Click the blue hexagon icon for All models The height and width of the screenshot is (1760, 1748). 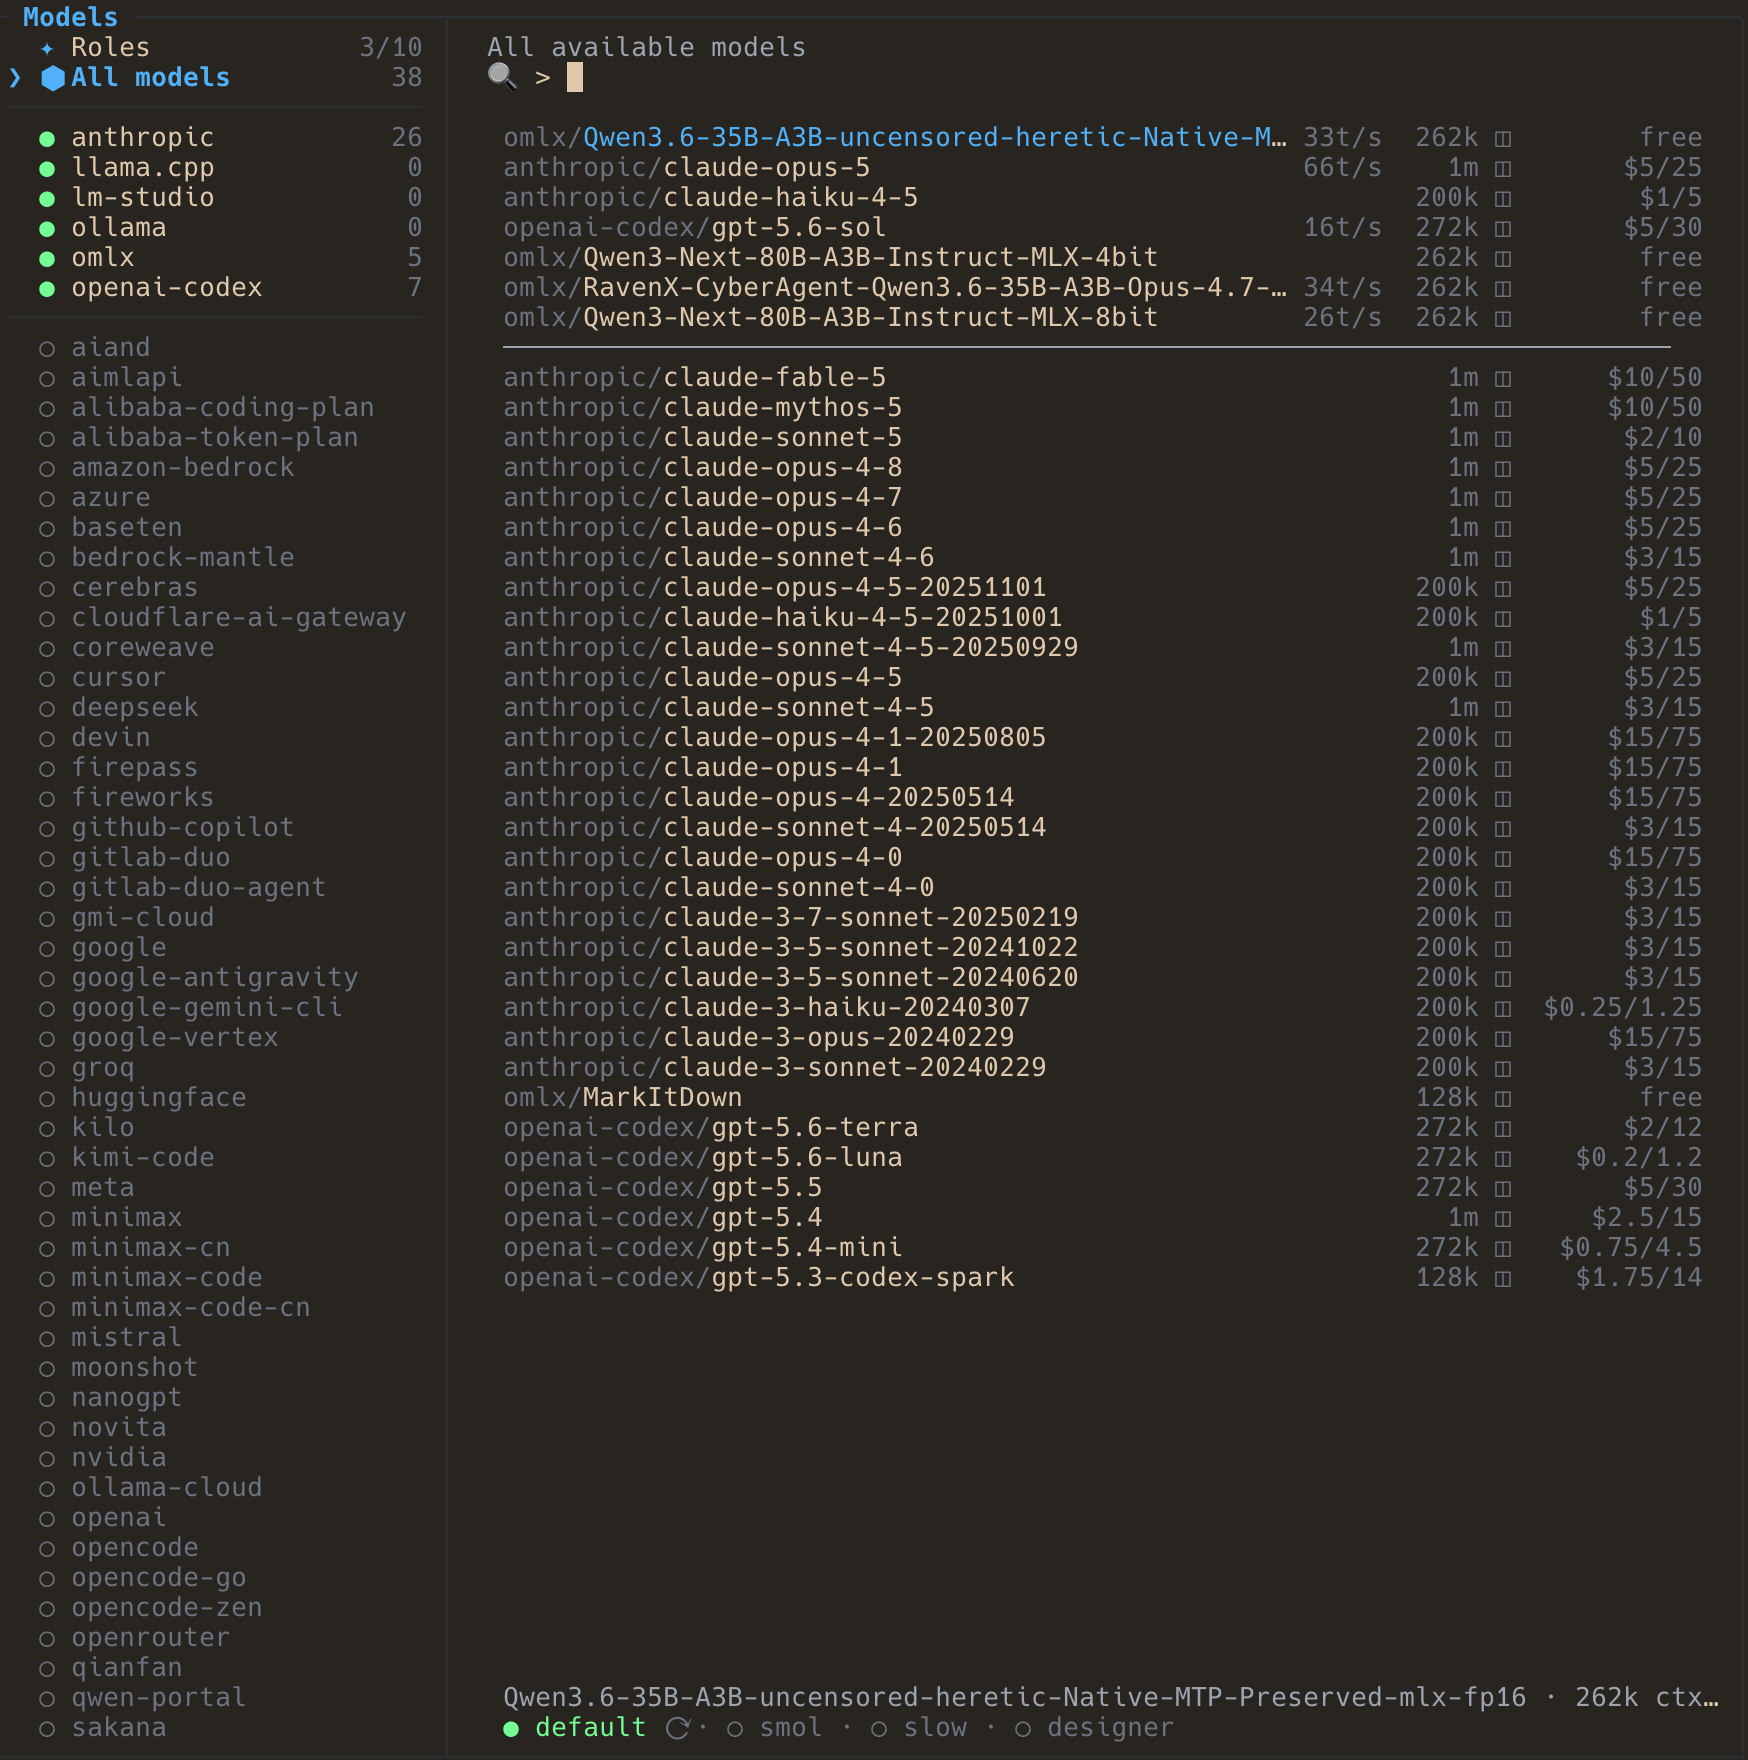pyautogui.click(x=53, y=78)
